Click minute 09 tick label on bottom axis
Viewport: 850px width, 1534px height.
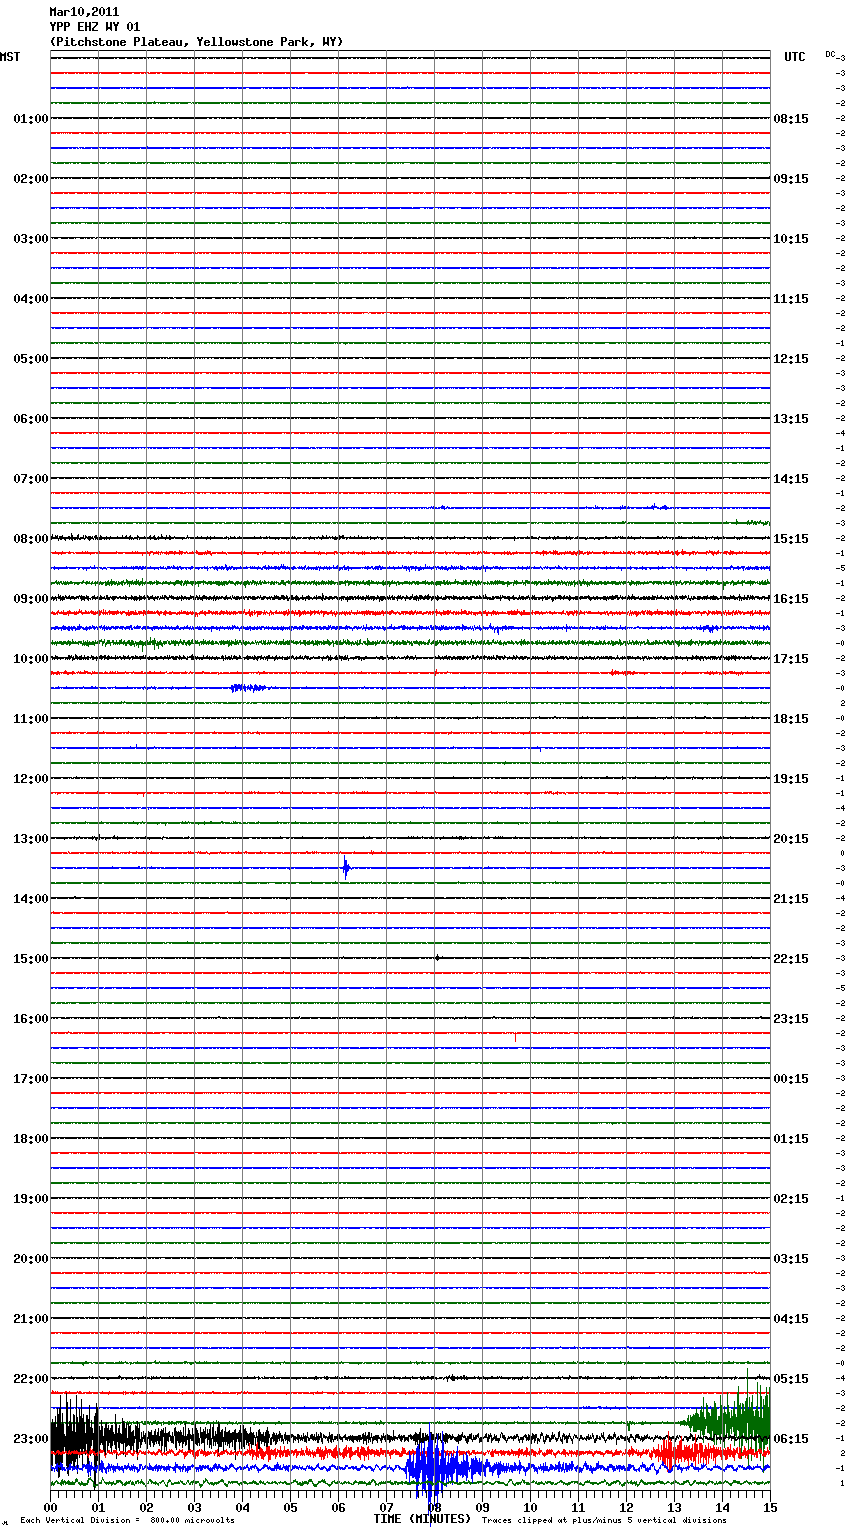coord(483,1507)
